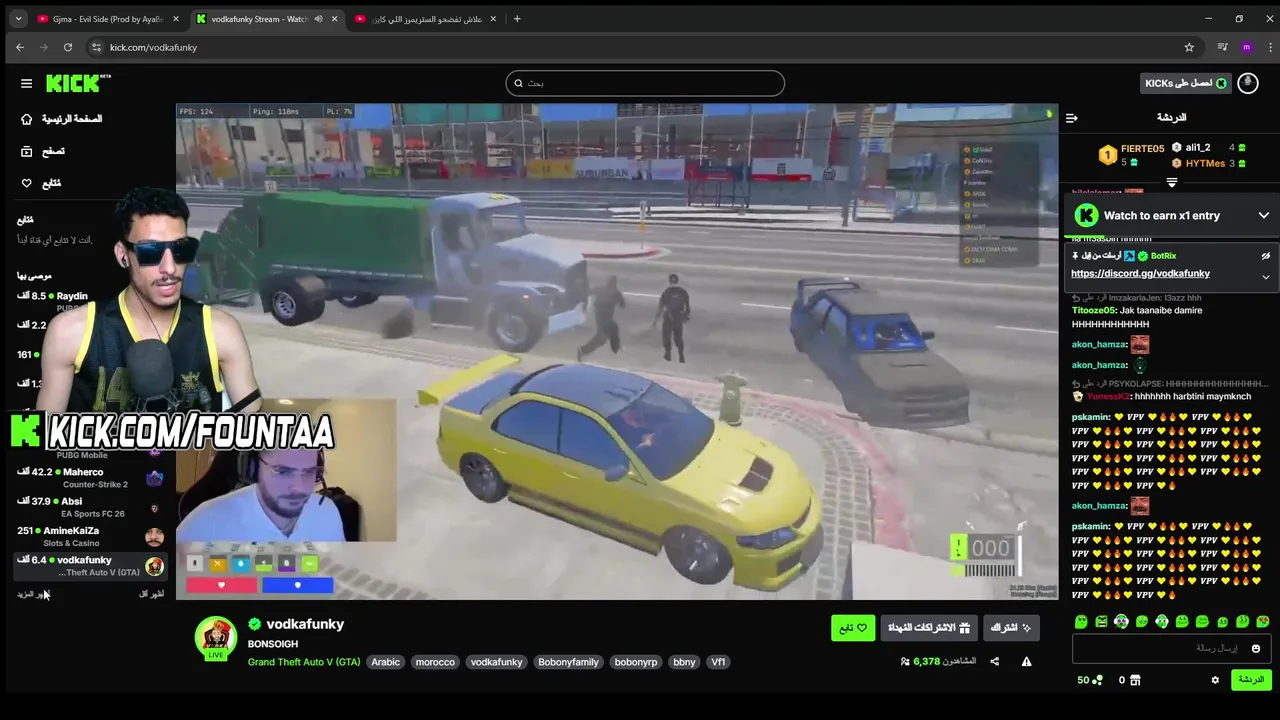
Task: Report the stream via warning icon
Action: point(1026,662)
